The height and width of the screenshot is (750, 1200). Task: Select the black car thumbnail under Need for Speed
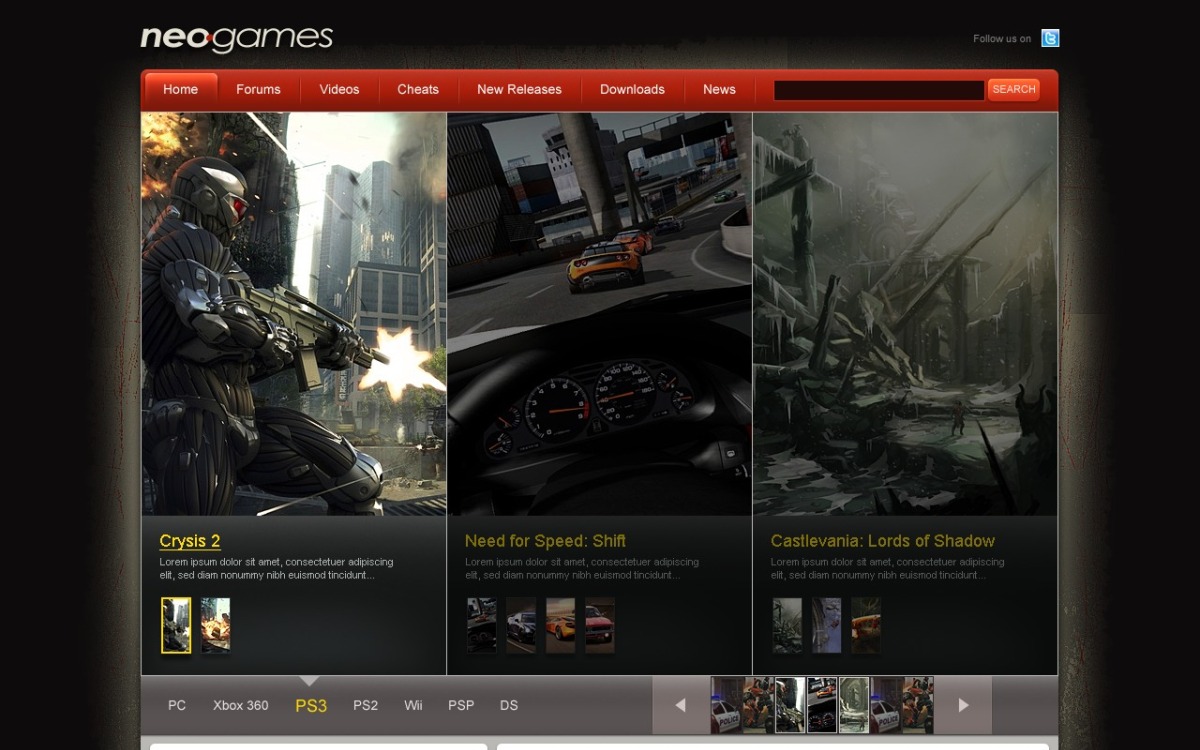click(x=521, y=625)
